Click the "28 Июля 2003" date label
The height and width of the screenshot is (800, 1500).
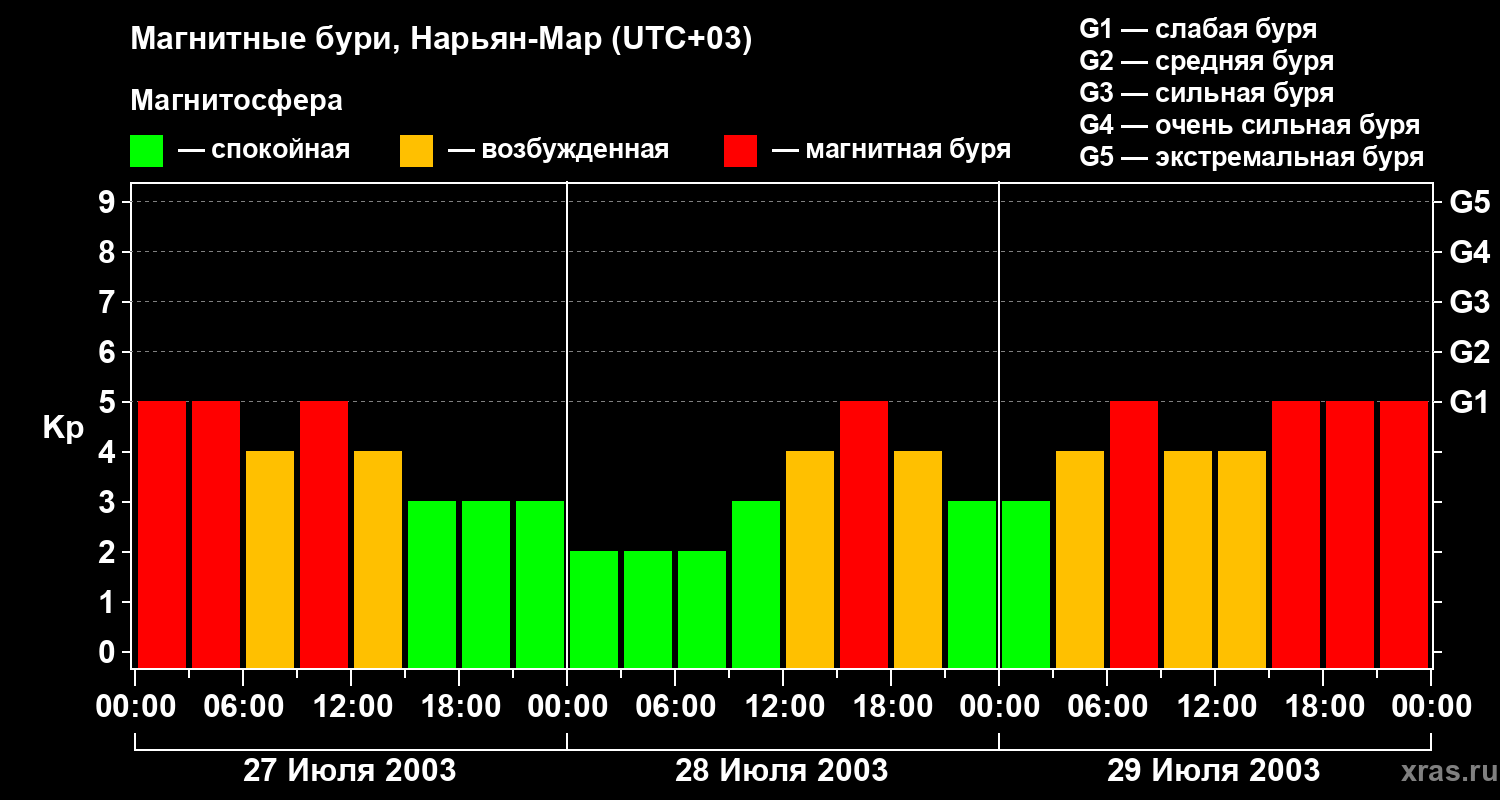pos(782,771)
